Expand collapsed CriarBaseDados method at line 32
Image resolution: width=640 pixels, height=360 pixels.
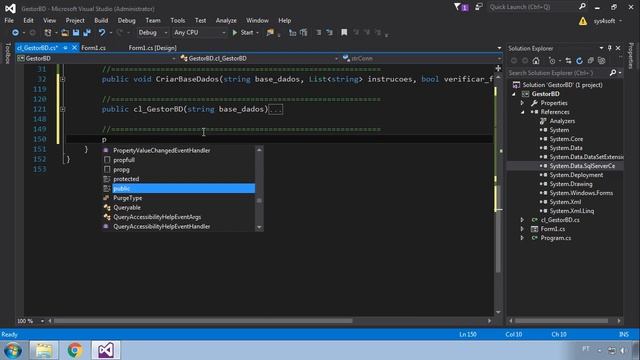point(62,79)
